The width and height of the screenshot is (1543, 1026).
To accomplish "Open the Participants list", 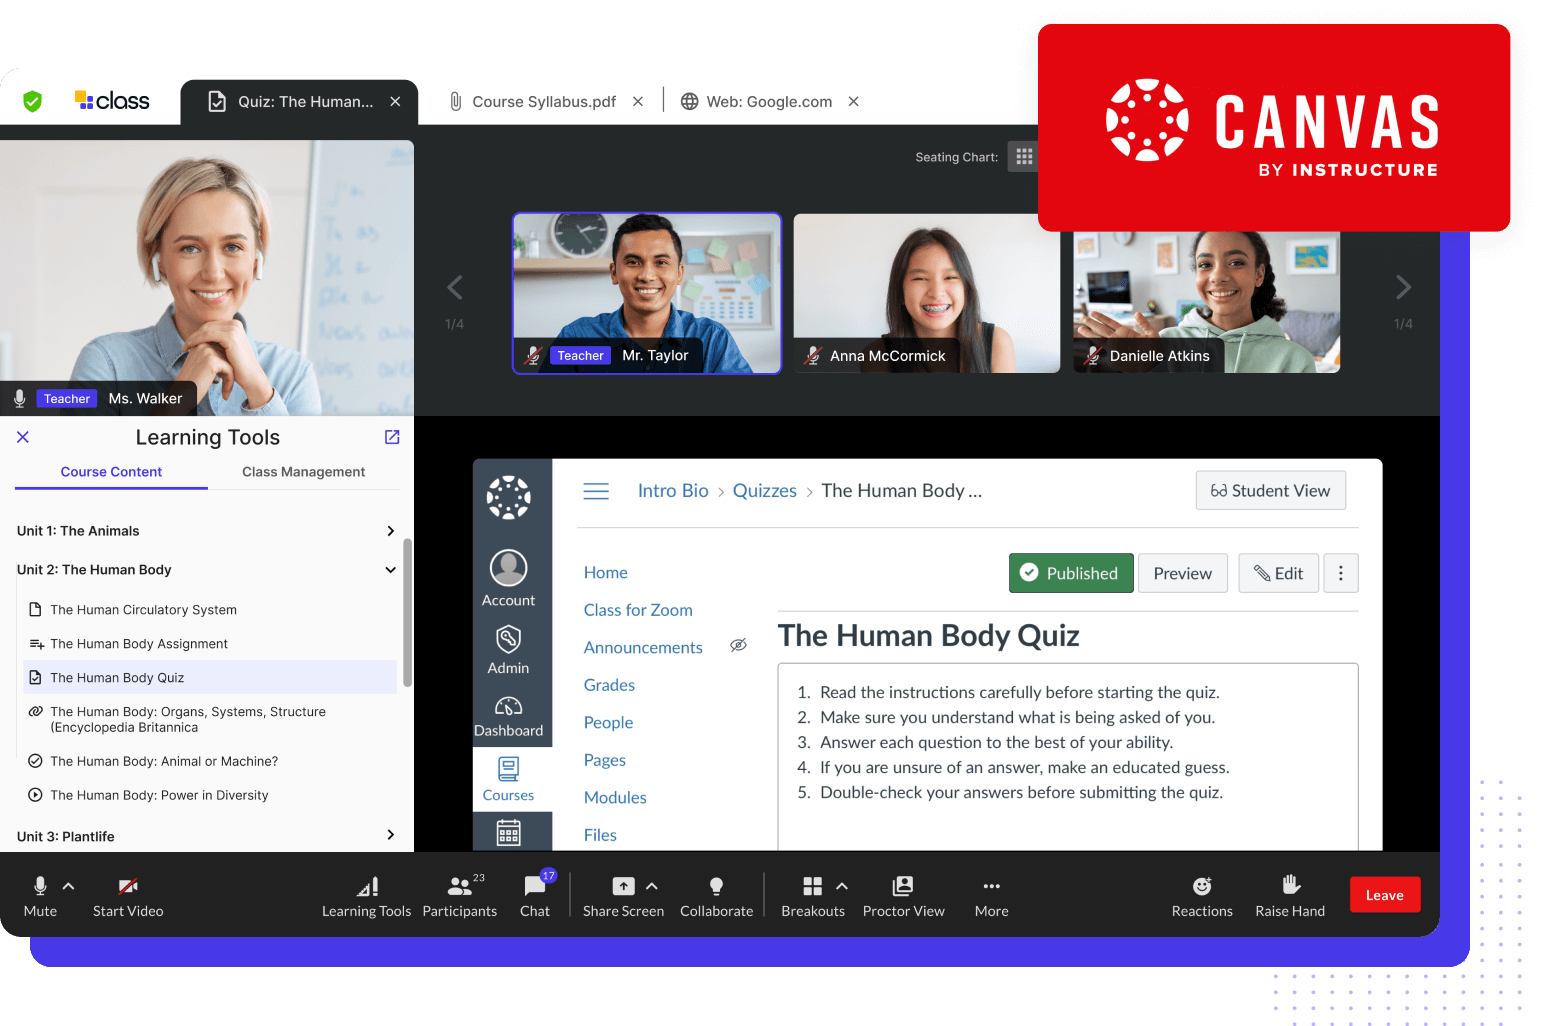I will point(460,896).
